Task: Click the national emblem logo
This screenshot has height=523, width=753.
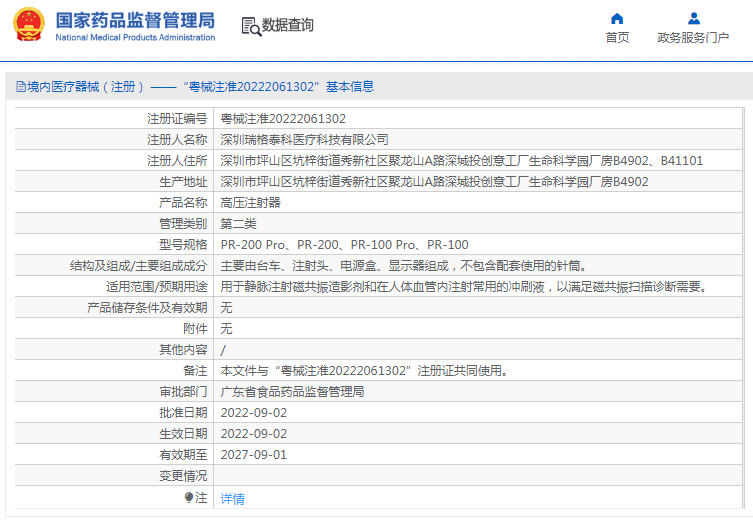Action: (x=29, y=24)
